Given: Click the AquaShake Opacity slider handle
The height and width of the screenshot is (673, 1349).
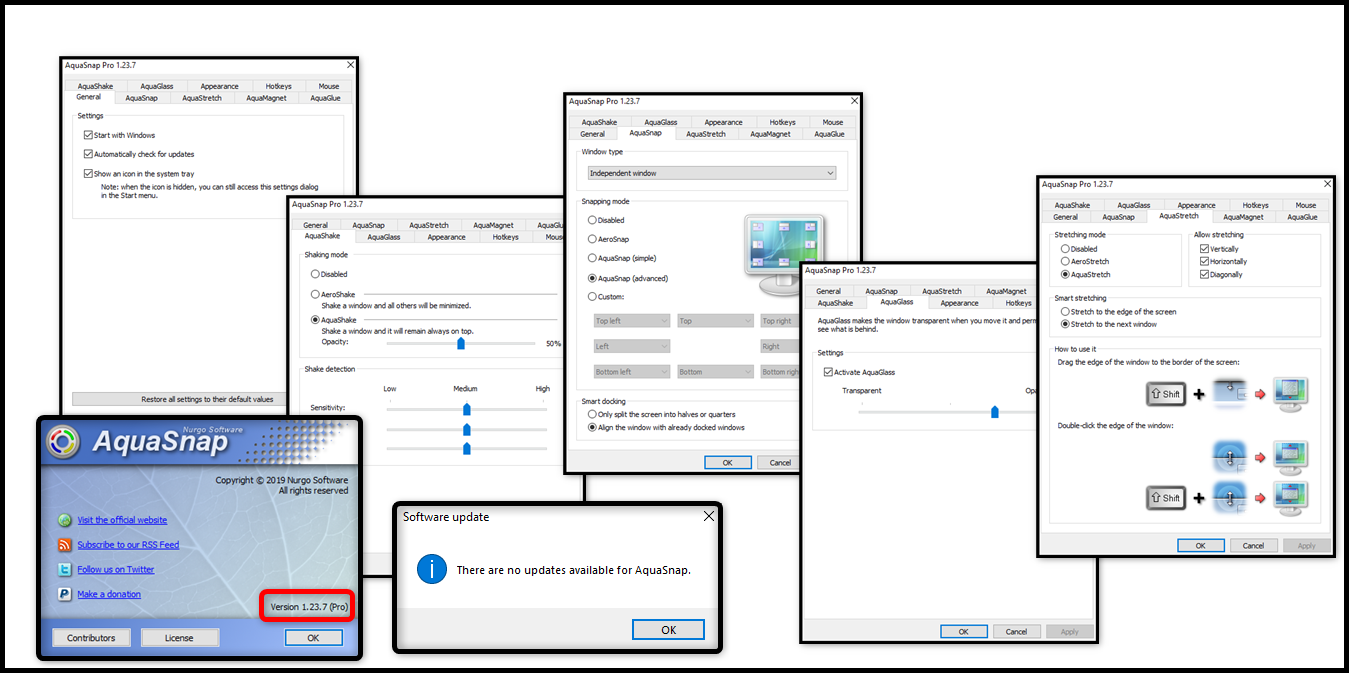Looking at the screenshot, I should point(461,343).
